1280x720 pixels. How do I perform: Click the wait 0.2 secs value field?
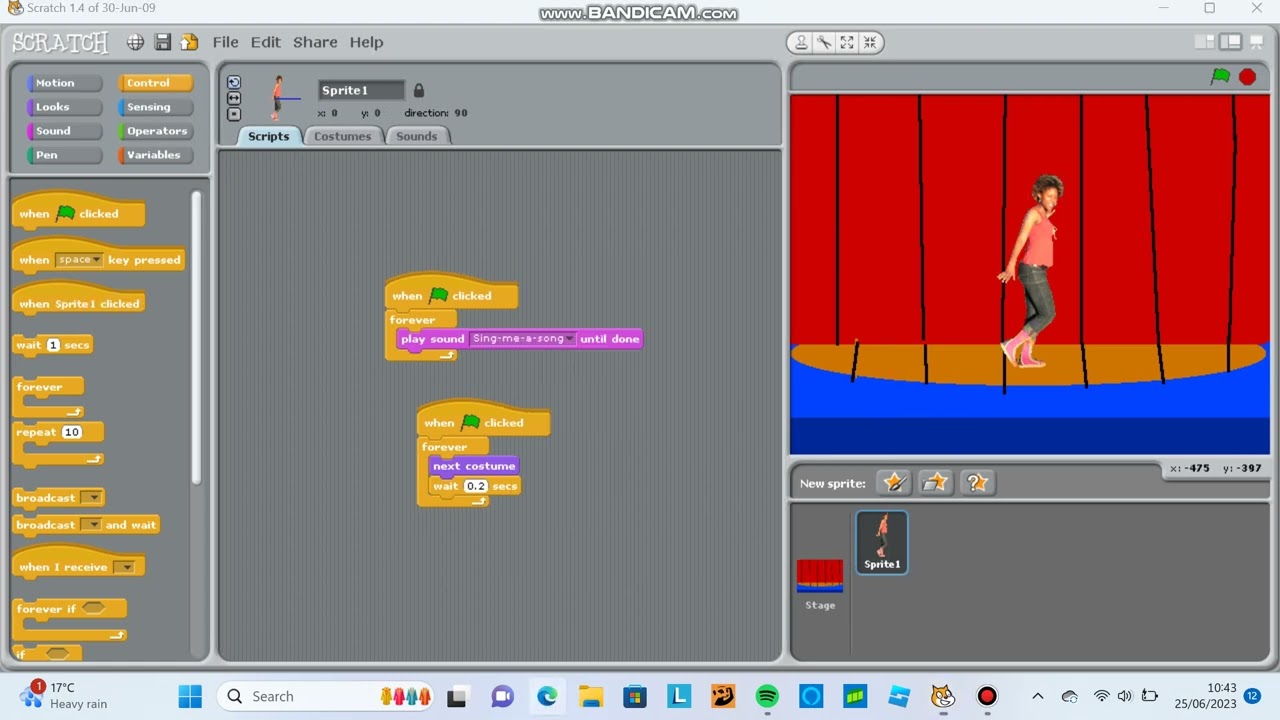[x=476, y=486]
